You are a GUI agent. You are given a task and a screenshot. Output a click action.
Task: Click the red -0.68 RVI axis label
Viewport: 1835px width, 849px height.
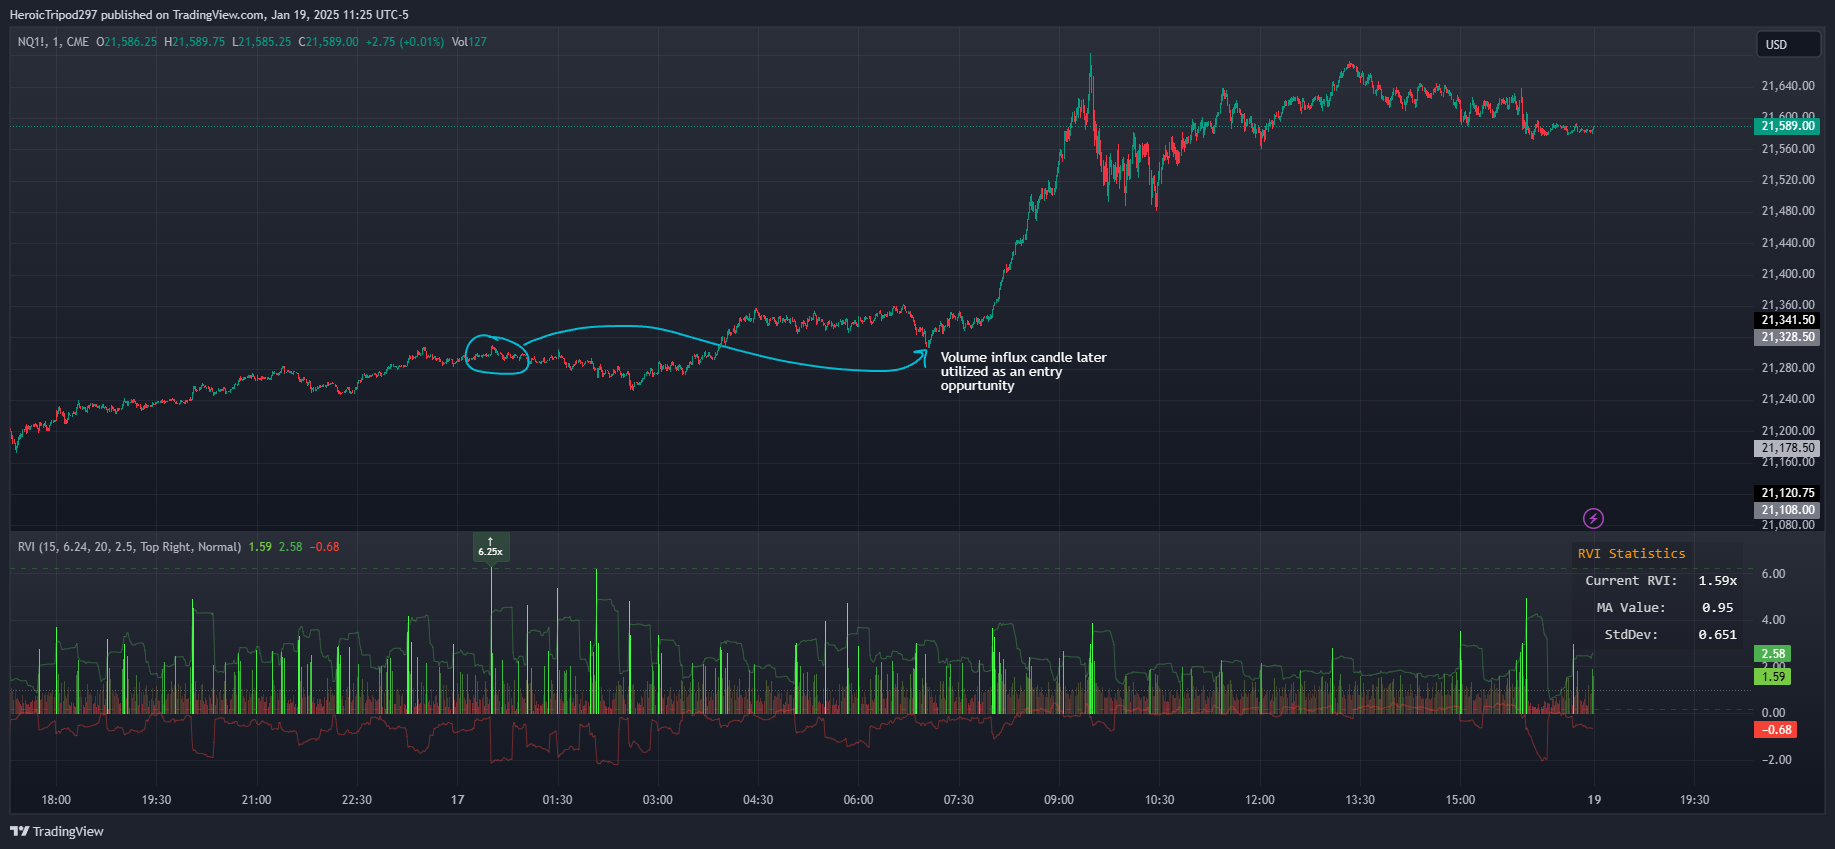point(1776,730)
